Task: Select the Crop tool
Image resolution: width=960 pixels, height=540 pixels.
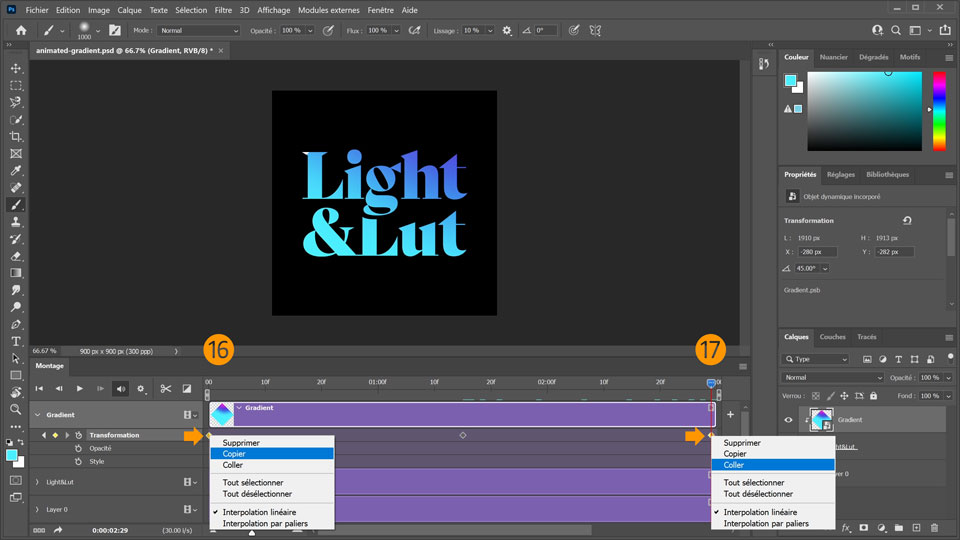Action: 16,136
